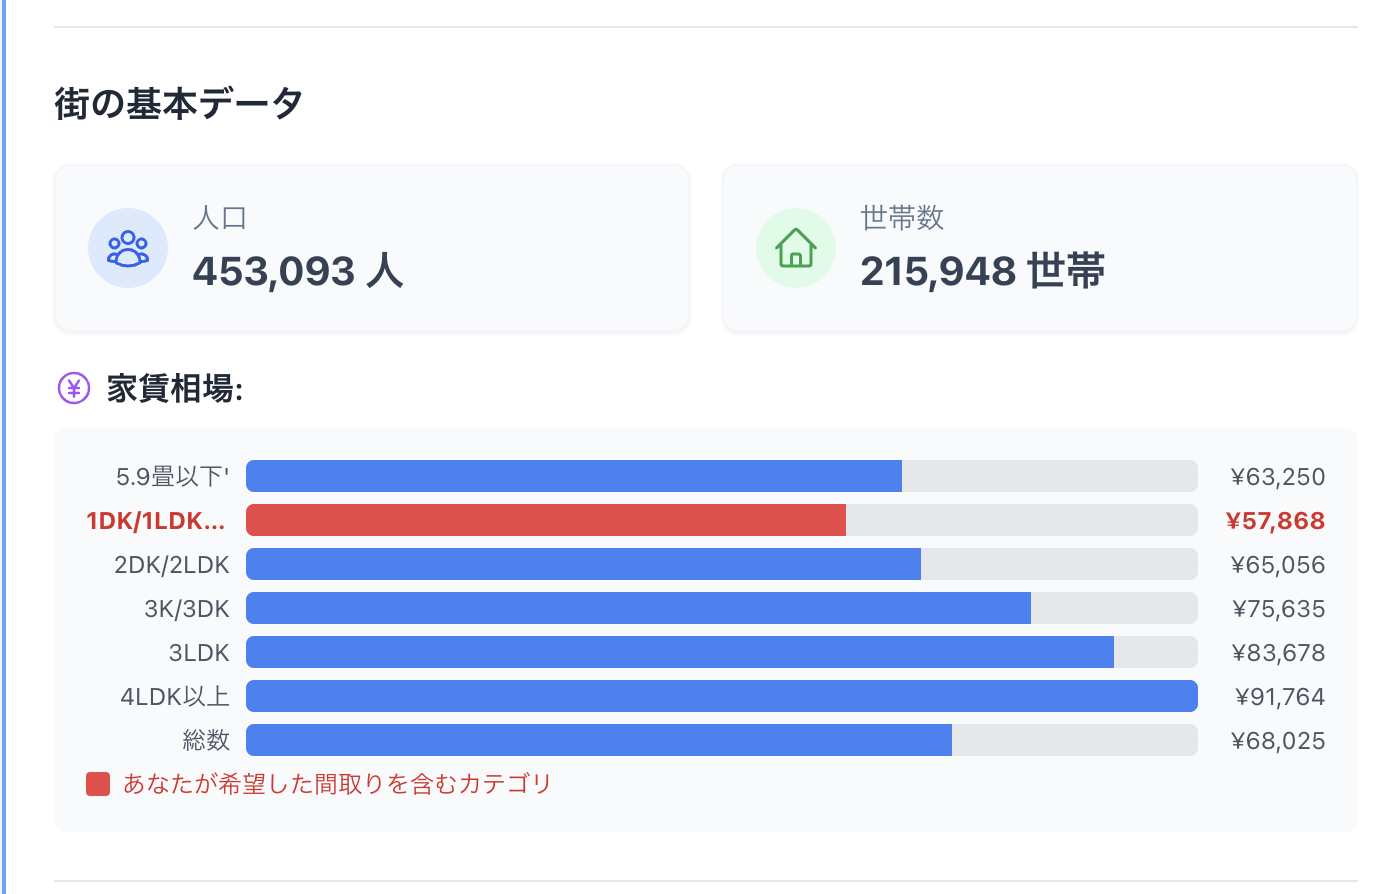This screenshot has width=1396, height=894.
Task: Click the population people icon
Action: (127, 248)
